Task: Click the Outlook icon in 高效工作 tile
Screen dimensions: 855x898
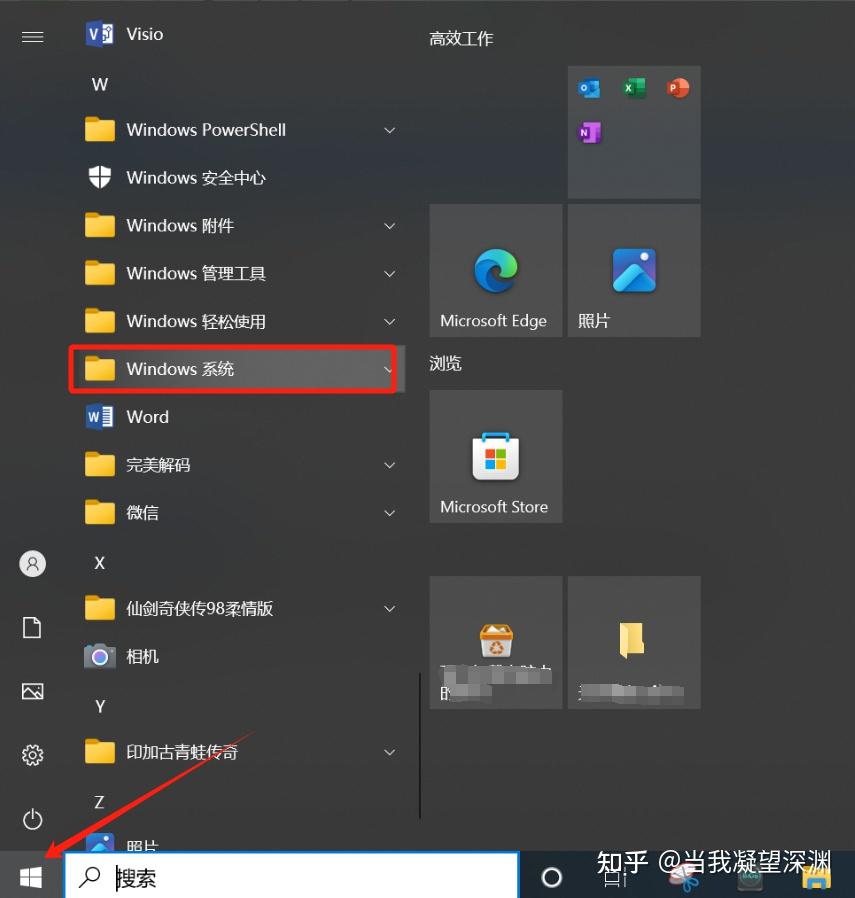Action: (x=589, y=88)
